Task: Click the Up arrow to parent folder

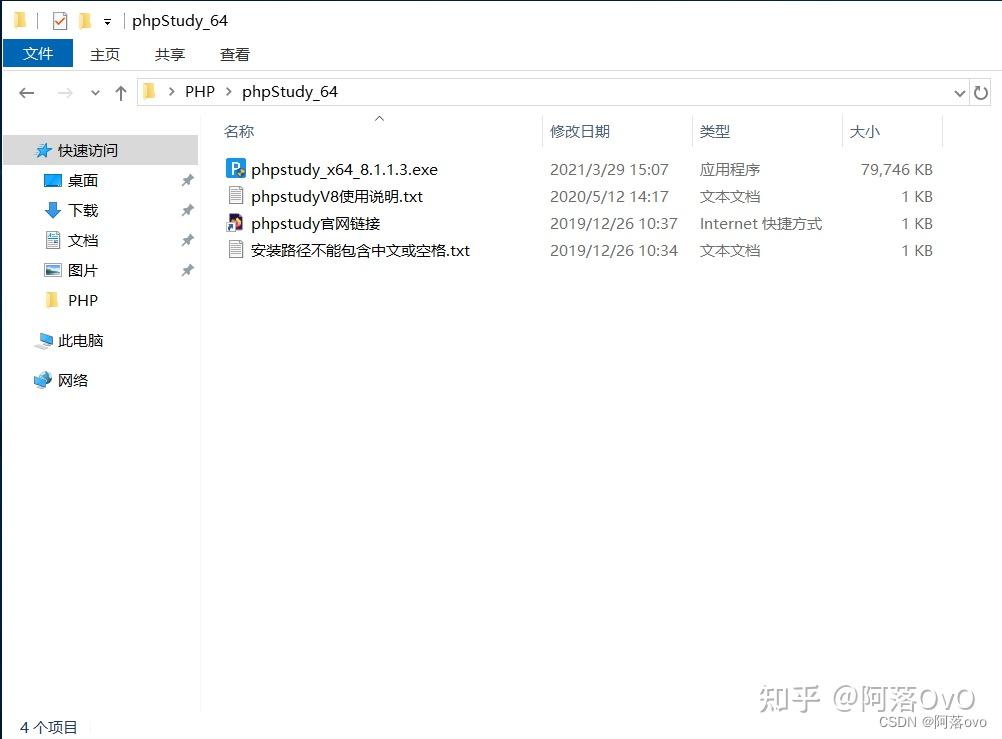Action: (x=120, y=92)
